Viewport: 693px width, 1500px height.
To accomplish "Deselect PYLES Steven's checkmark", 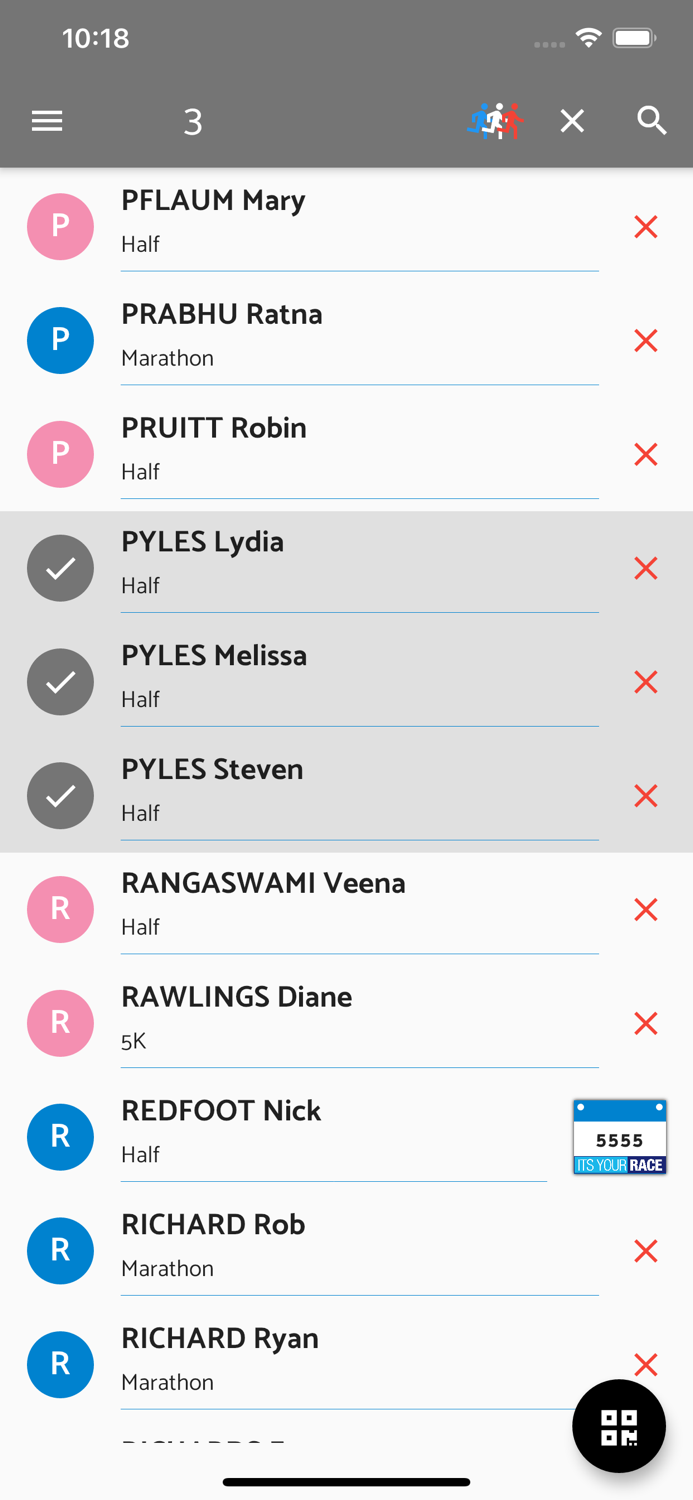I will (x=60, y=795).
